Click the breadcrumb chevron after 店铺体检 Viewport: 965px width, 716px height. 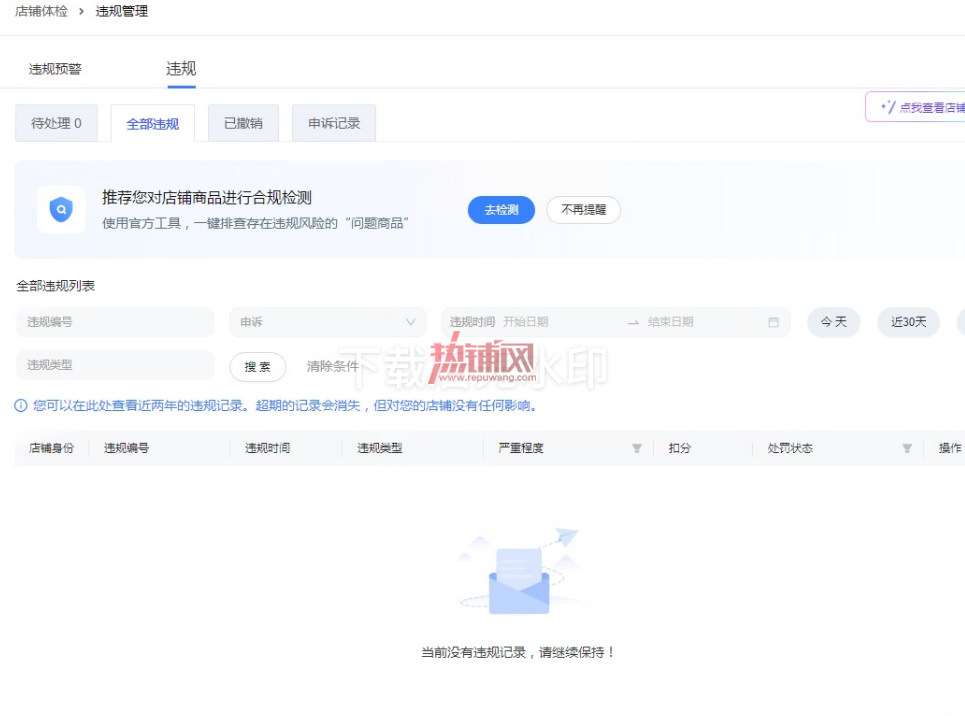coord(81,11)
